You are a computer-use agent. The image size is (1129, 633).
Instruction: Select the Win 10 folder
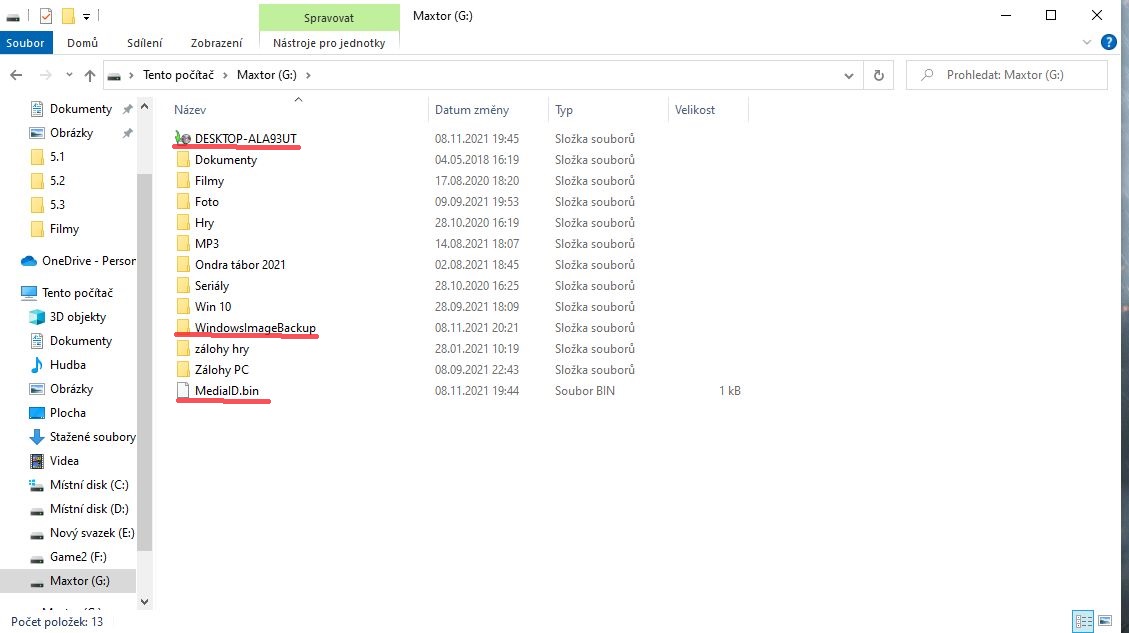(x=212, y=307)
